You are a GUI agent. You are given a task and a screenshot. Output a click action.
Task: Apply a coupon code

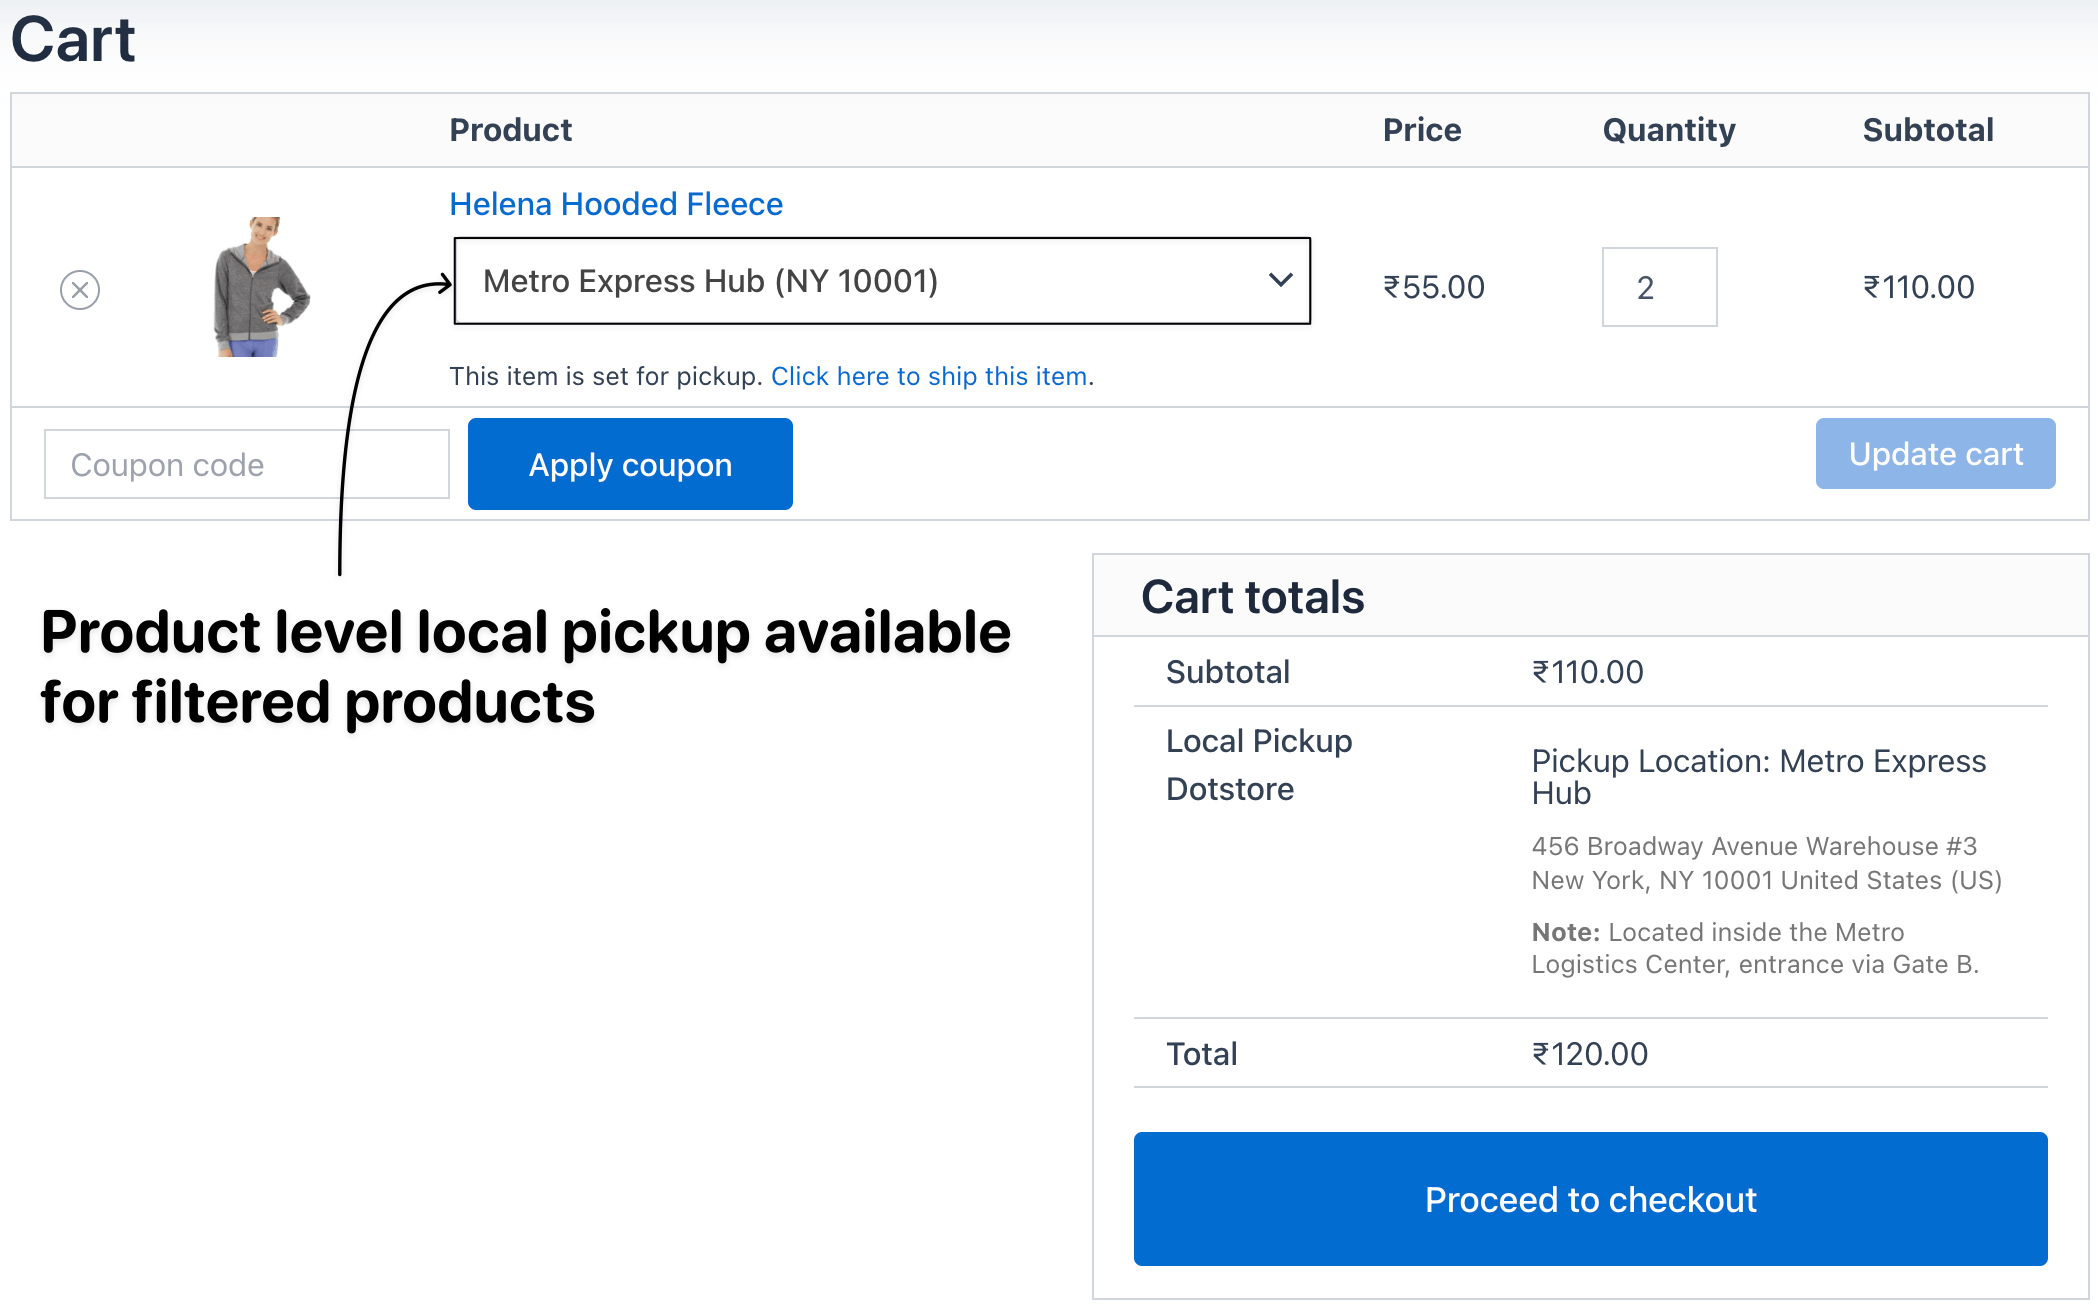click(x=629, y=463)
